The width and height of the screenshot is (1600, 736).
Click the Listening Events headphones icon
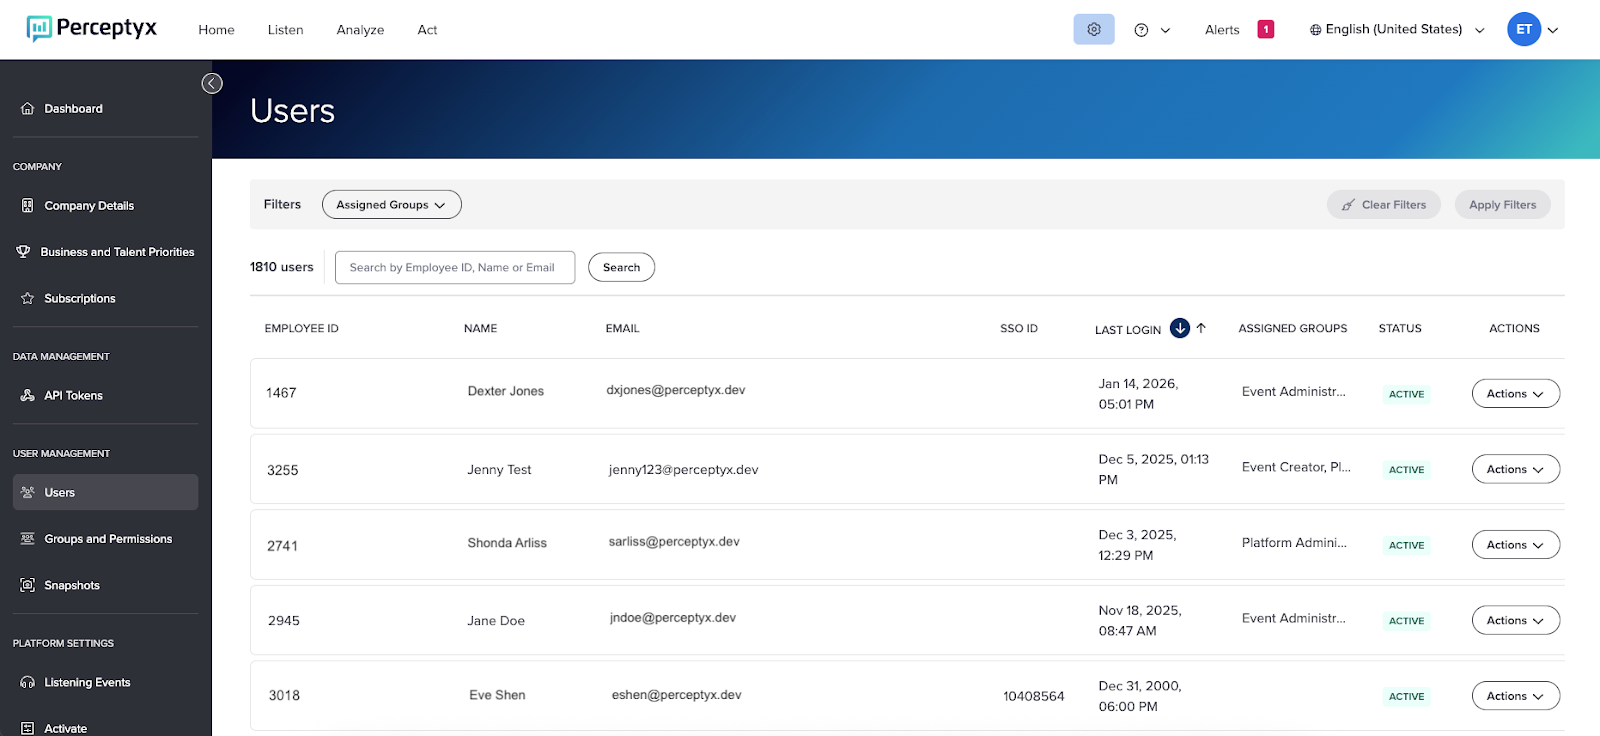coord(27,683)
